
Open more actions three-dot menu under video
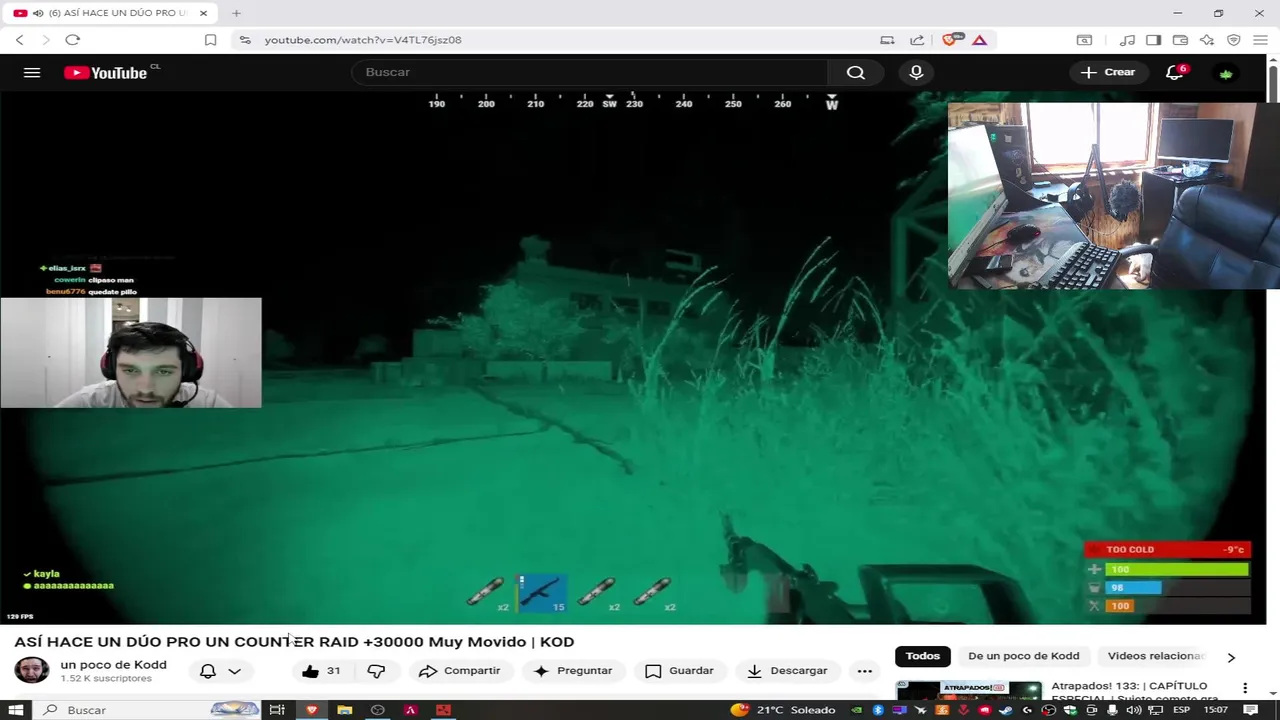pyautogui.click(x=865, y=671)
